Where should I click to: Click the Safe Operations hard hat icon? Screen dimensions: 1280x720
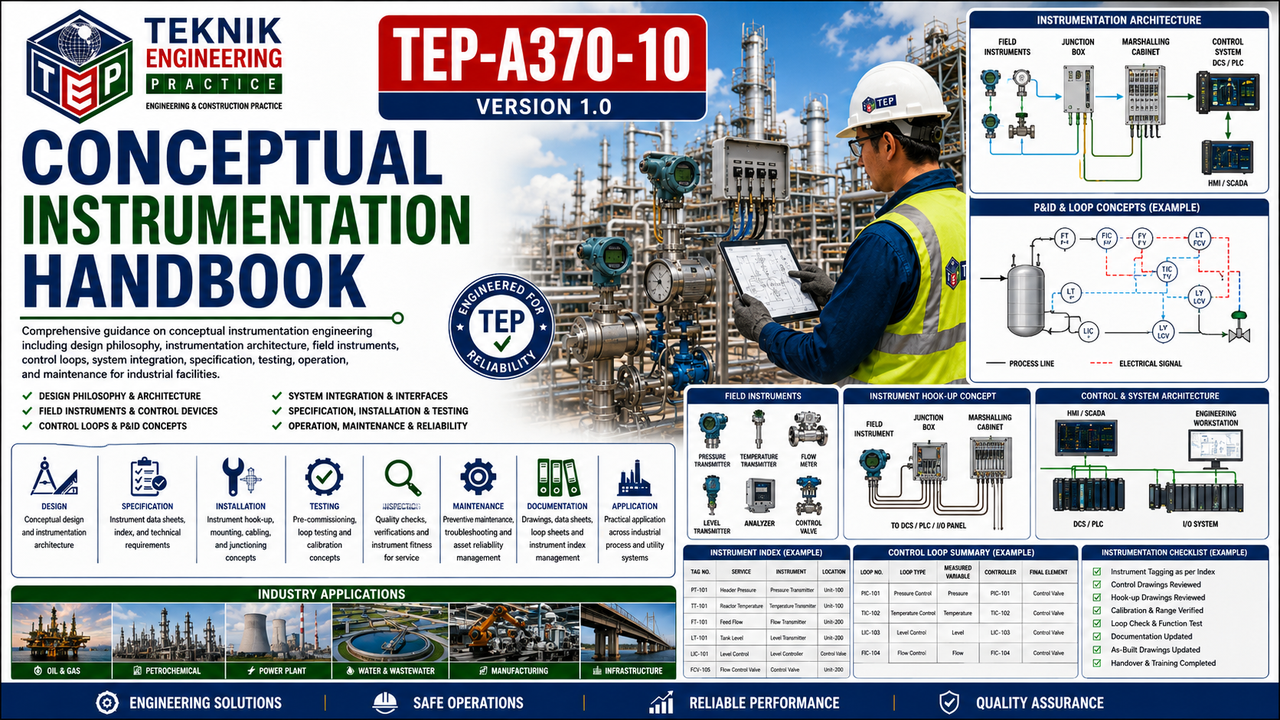point(384,702)
